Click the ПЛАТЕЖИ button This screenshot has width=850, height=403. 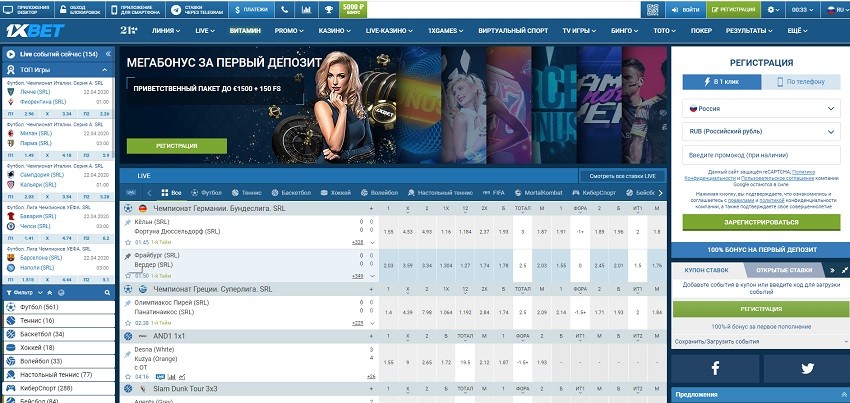(x=250, y=10)
